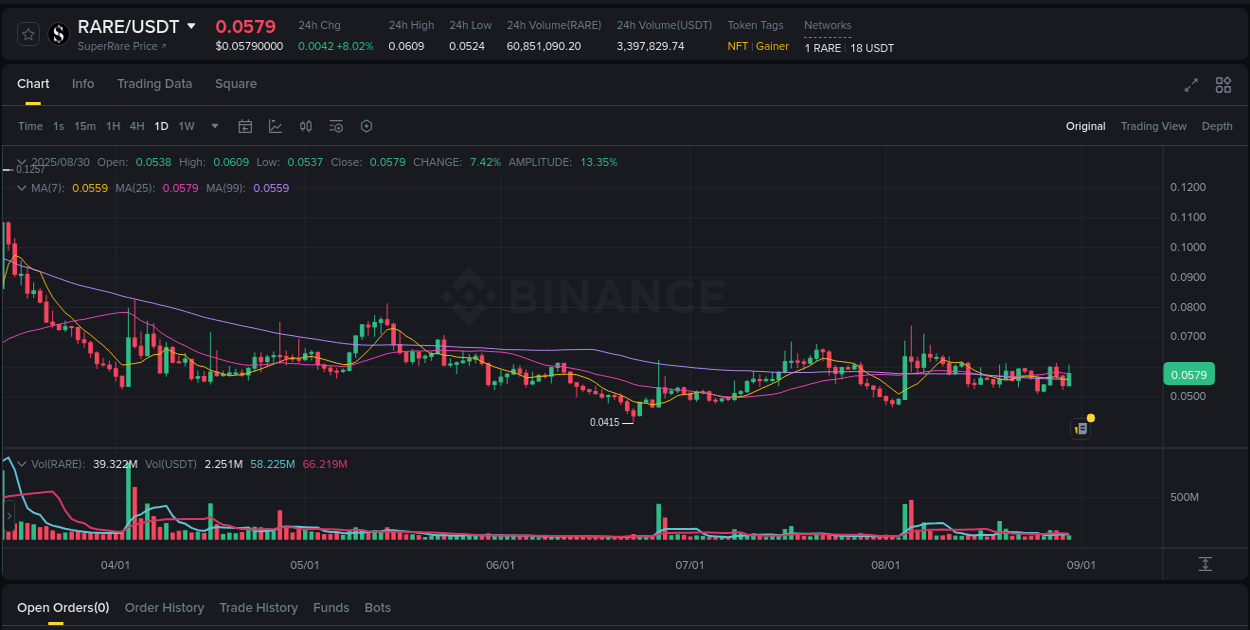Open the extra timeframes dropdown arrow
The height and width of the screenshot is (630, 1250).
coord(214,126)
